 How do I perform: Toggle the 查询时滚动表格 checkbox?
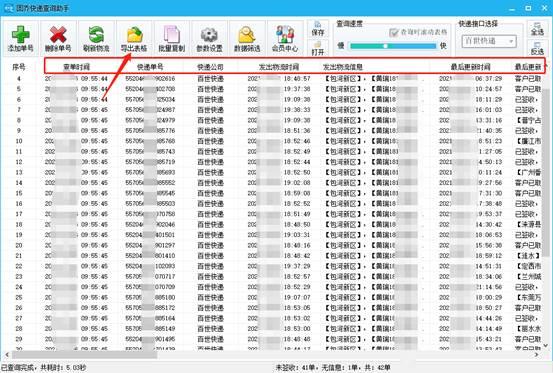[x=394, y=33]
